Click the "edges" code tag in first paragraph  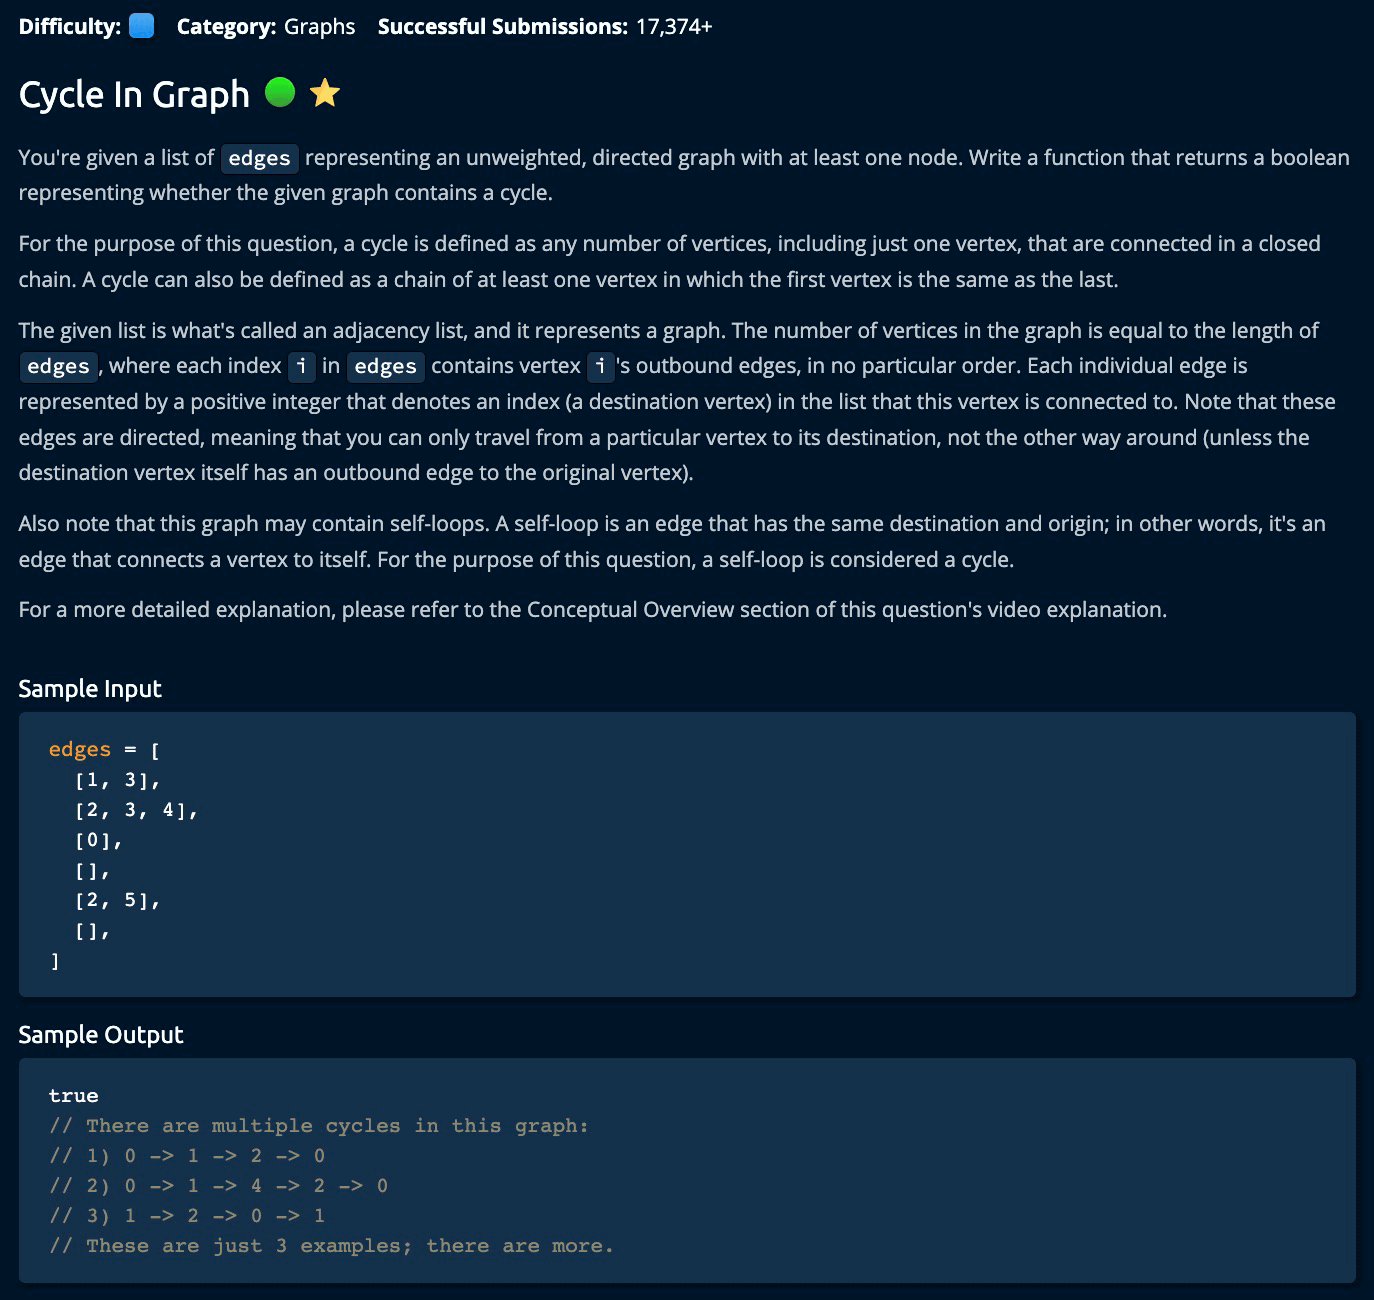click(259, 159)
